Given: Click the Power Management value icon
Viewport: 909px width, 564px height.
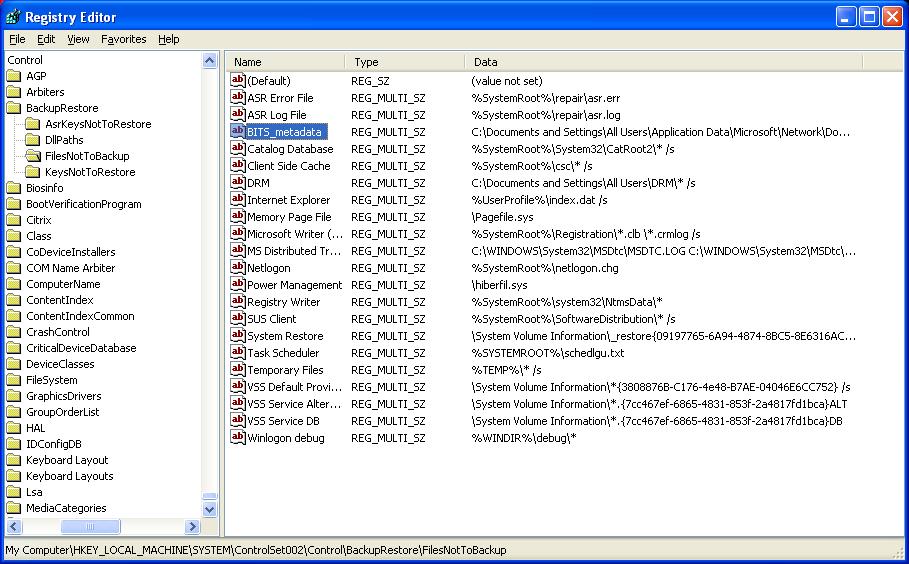Looking at the screenshot, I should (238, 284).
